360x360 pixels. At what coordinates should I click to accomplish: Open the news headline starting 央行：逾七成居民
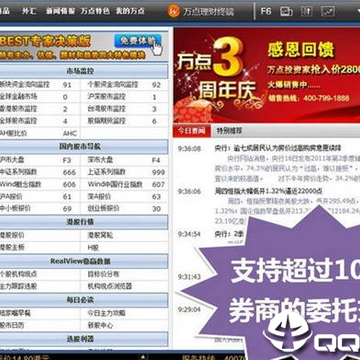(x=278, y=148)
